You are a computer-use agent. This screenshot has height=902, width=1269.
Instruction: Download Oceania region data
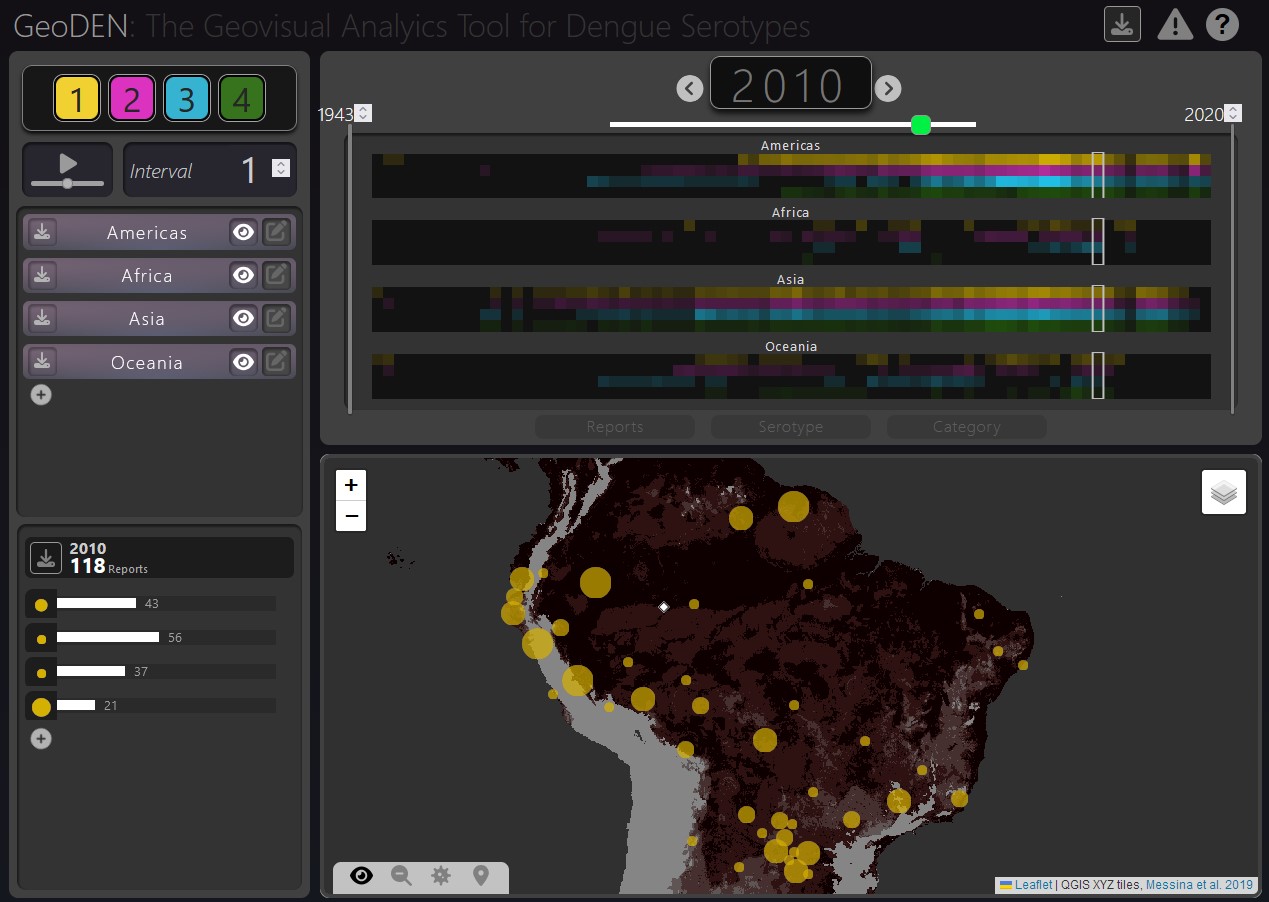coord(42,361)
